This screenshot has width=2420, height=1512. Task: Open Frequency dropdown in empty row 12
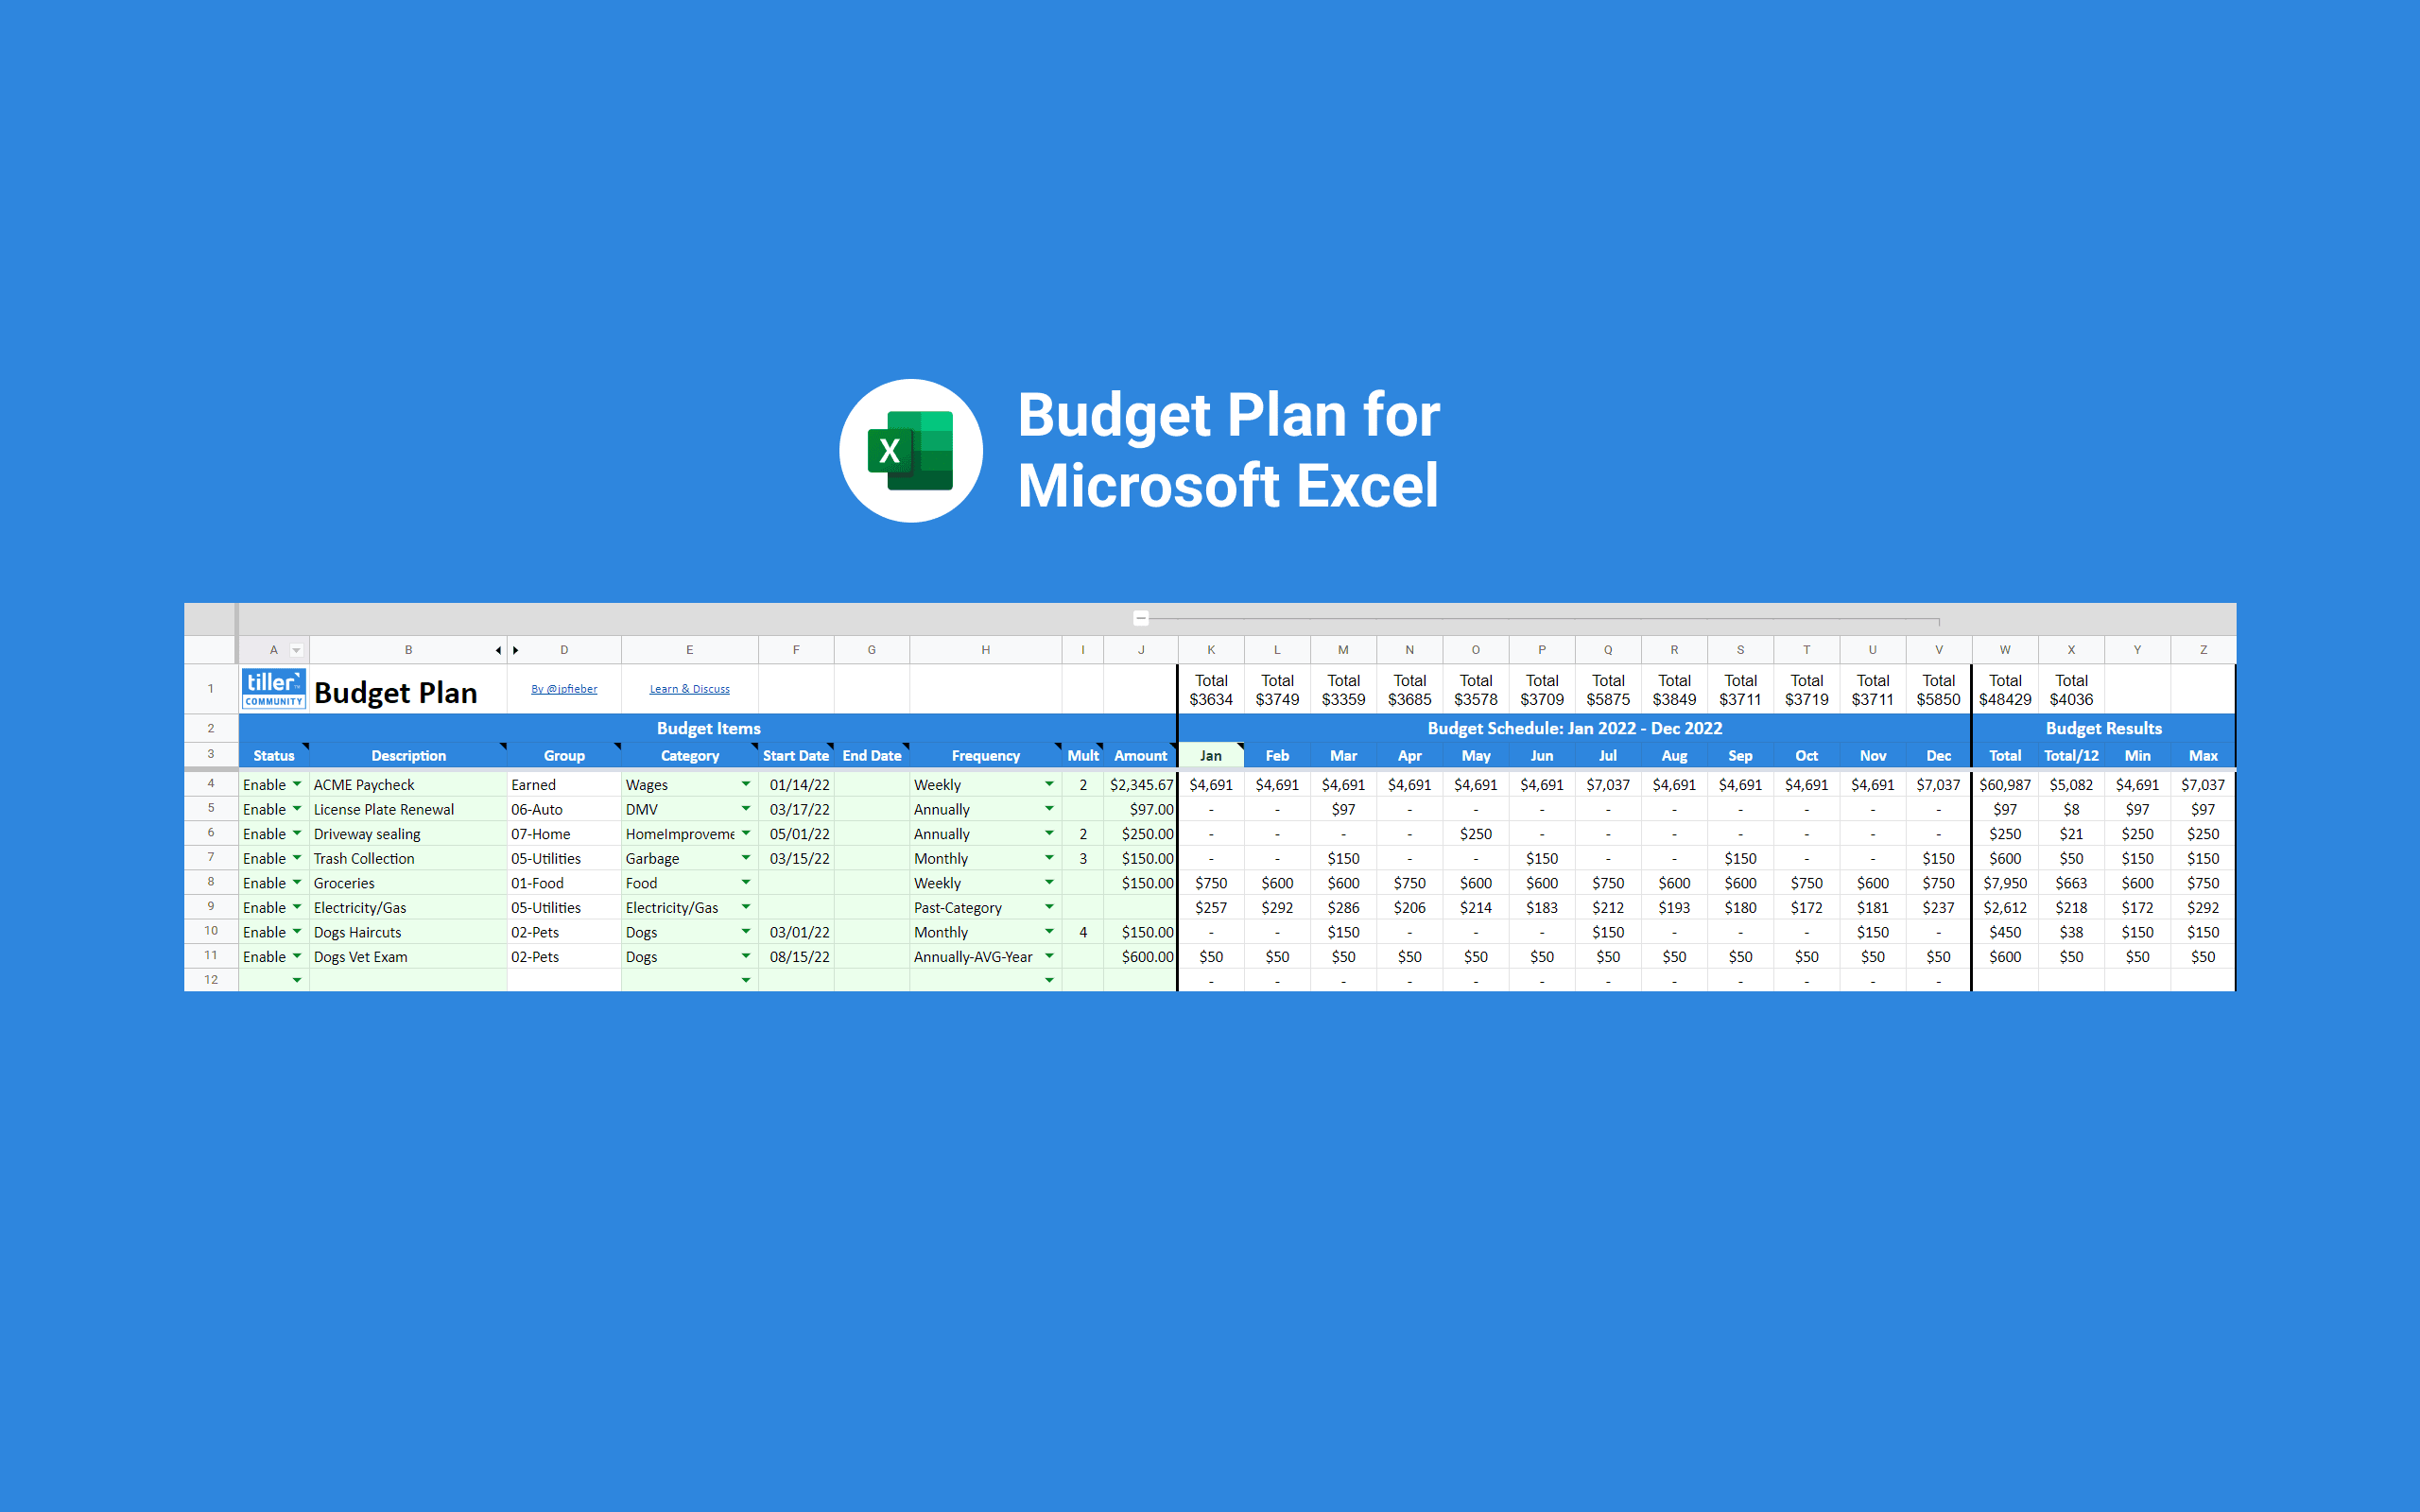pos(1049,980)
